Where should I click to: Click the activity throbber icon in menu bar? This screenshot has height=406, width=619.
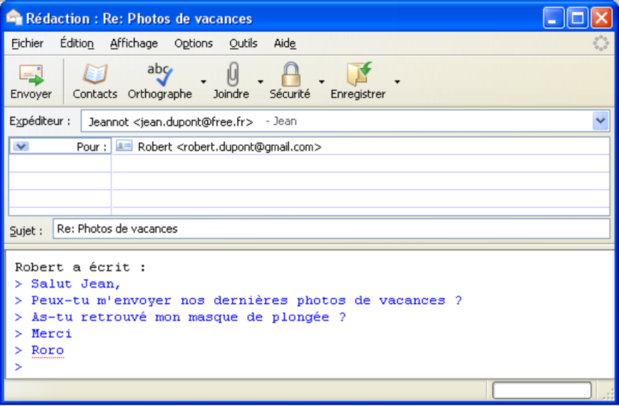point(600,44)
